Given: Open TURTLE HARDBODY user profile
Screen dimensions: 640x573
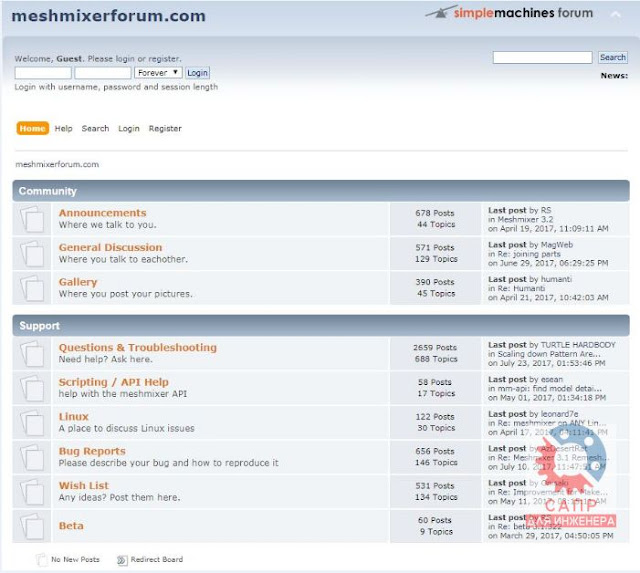Looking at the screenshot, I should (578, 345).
